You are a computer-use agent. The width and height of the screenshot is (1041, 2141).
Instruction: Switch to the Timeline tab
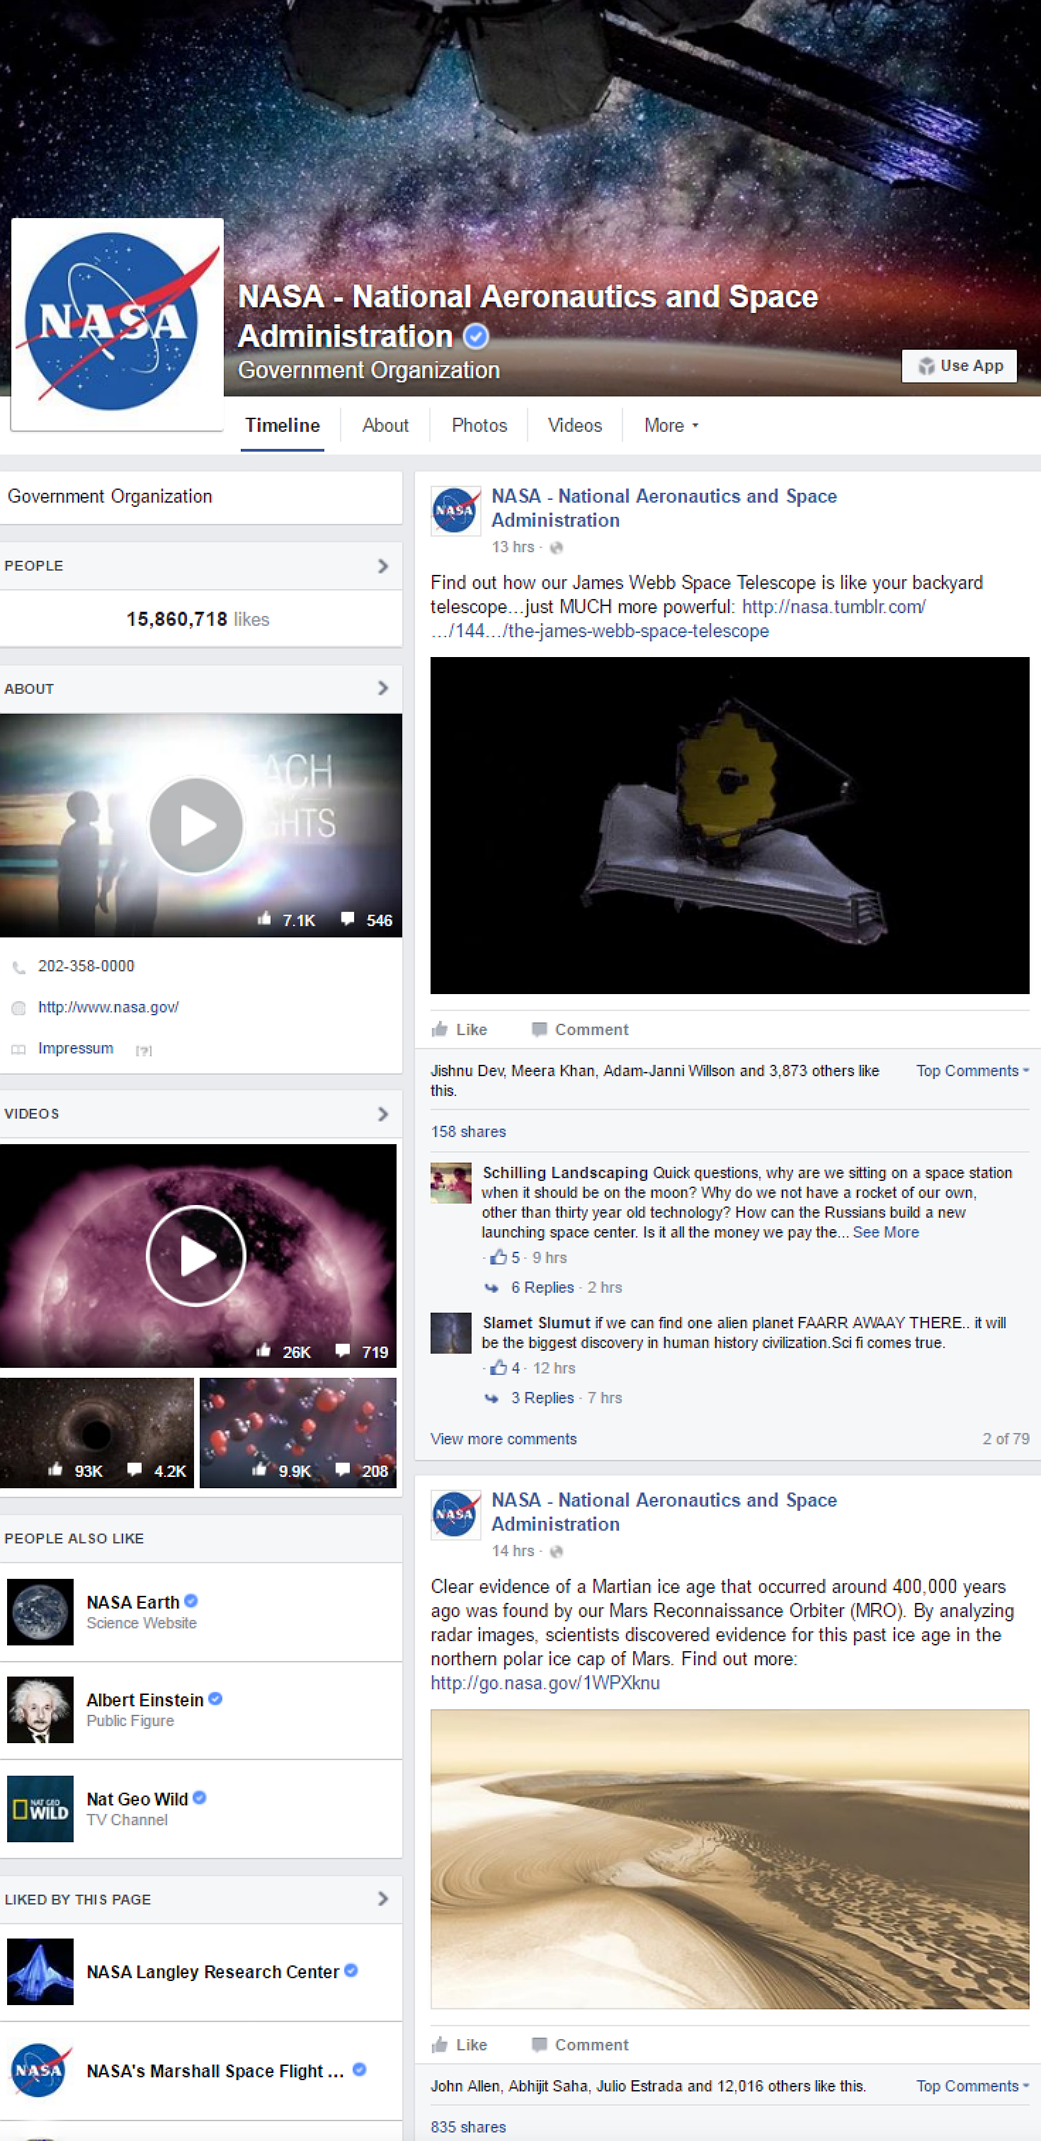(x=282, y=425)
